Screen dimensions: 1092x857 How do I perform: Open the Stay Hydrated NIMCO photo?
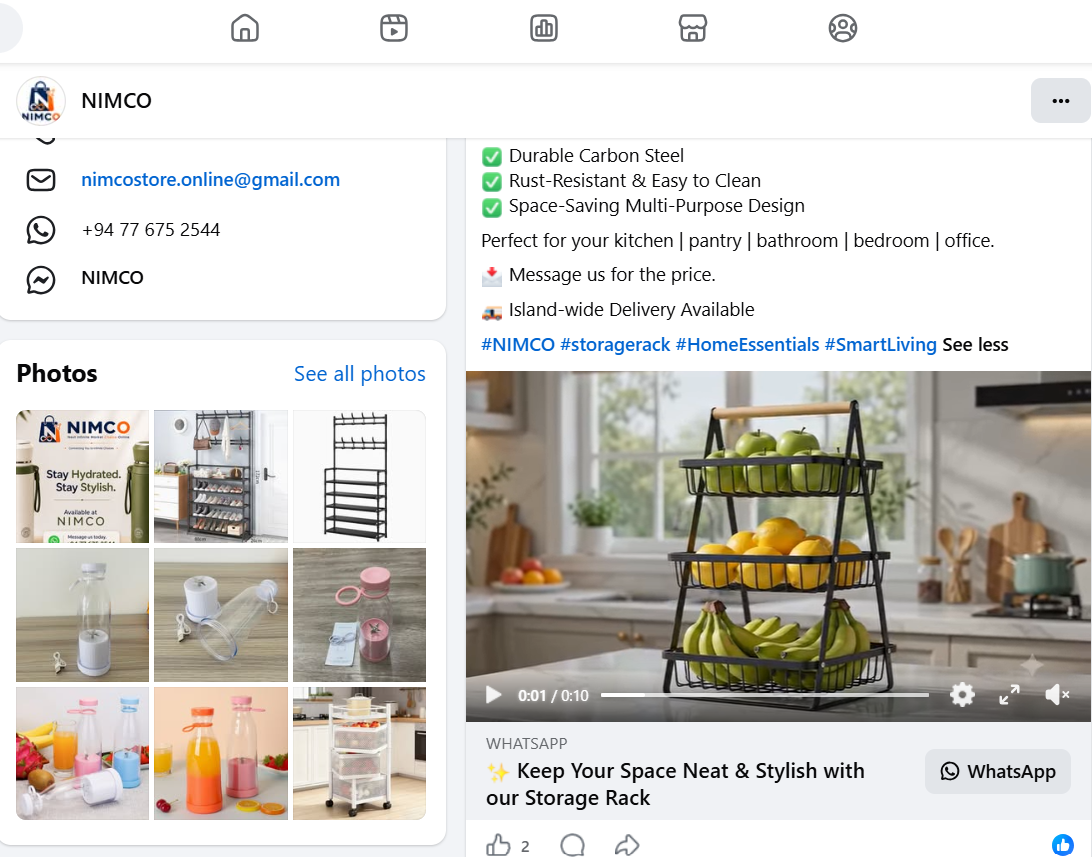[x=82, y=476]
